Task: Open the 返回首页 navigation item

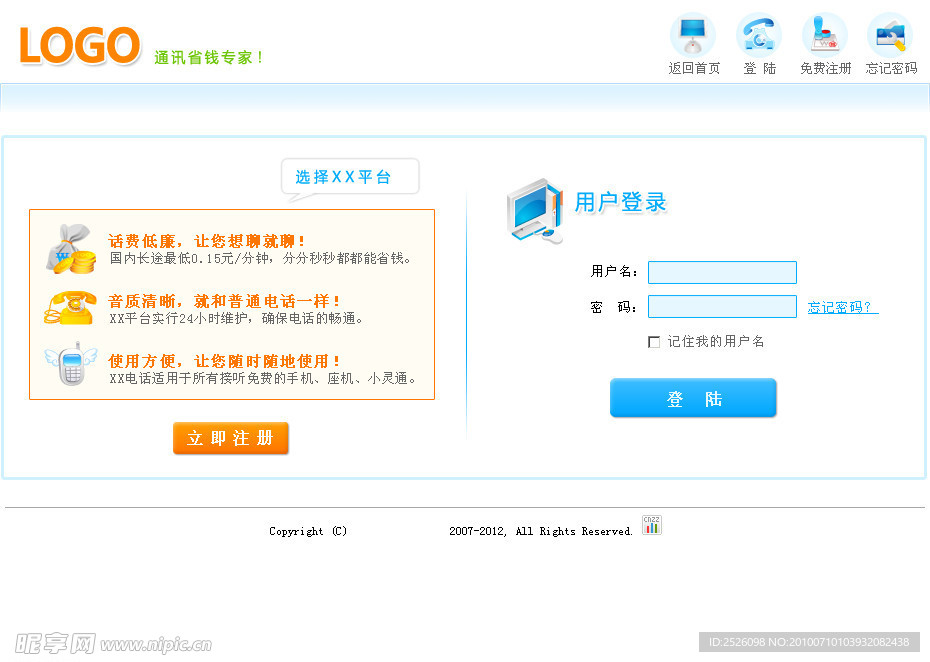Action: [694, 69]
